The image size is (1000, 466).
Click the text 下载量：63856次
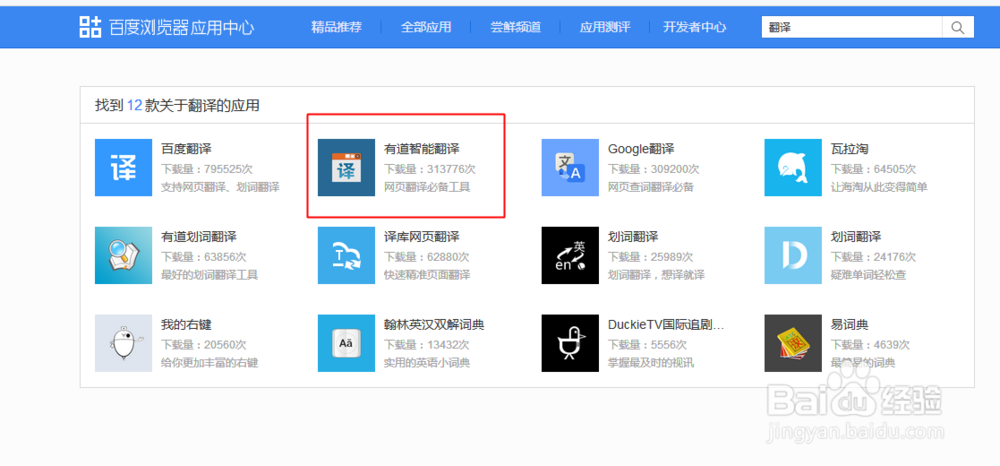click(203, 257)
